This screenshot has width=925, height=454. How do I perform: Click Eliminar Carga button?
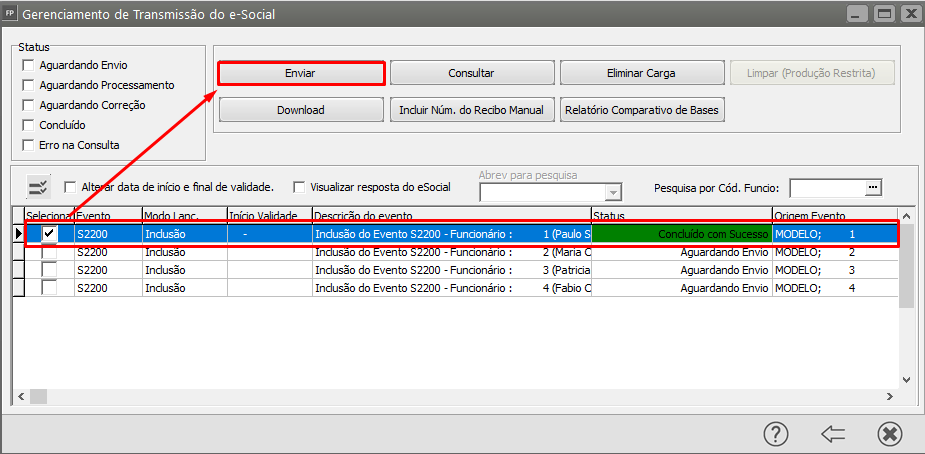pyautogui.click(x=641, y=74)
